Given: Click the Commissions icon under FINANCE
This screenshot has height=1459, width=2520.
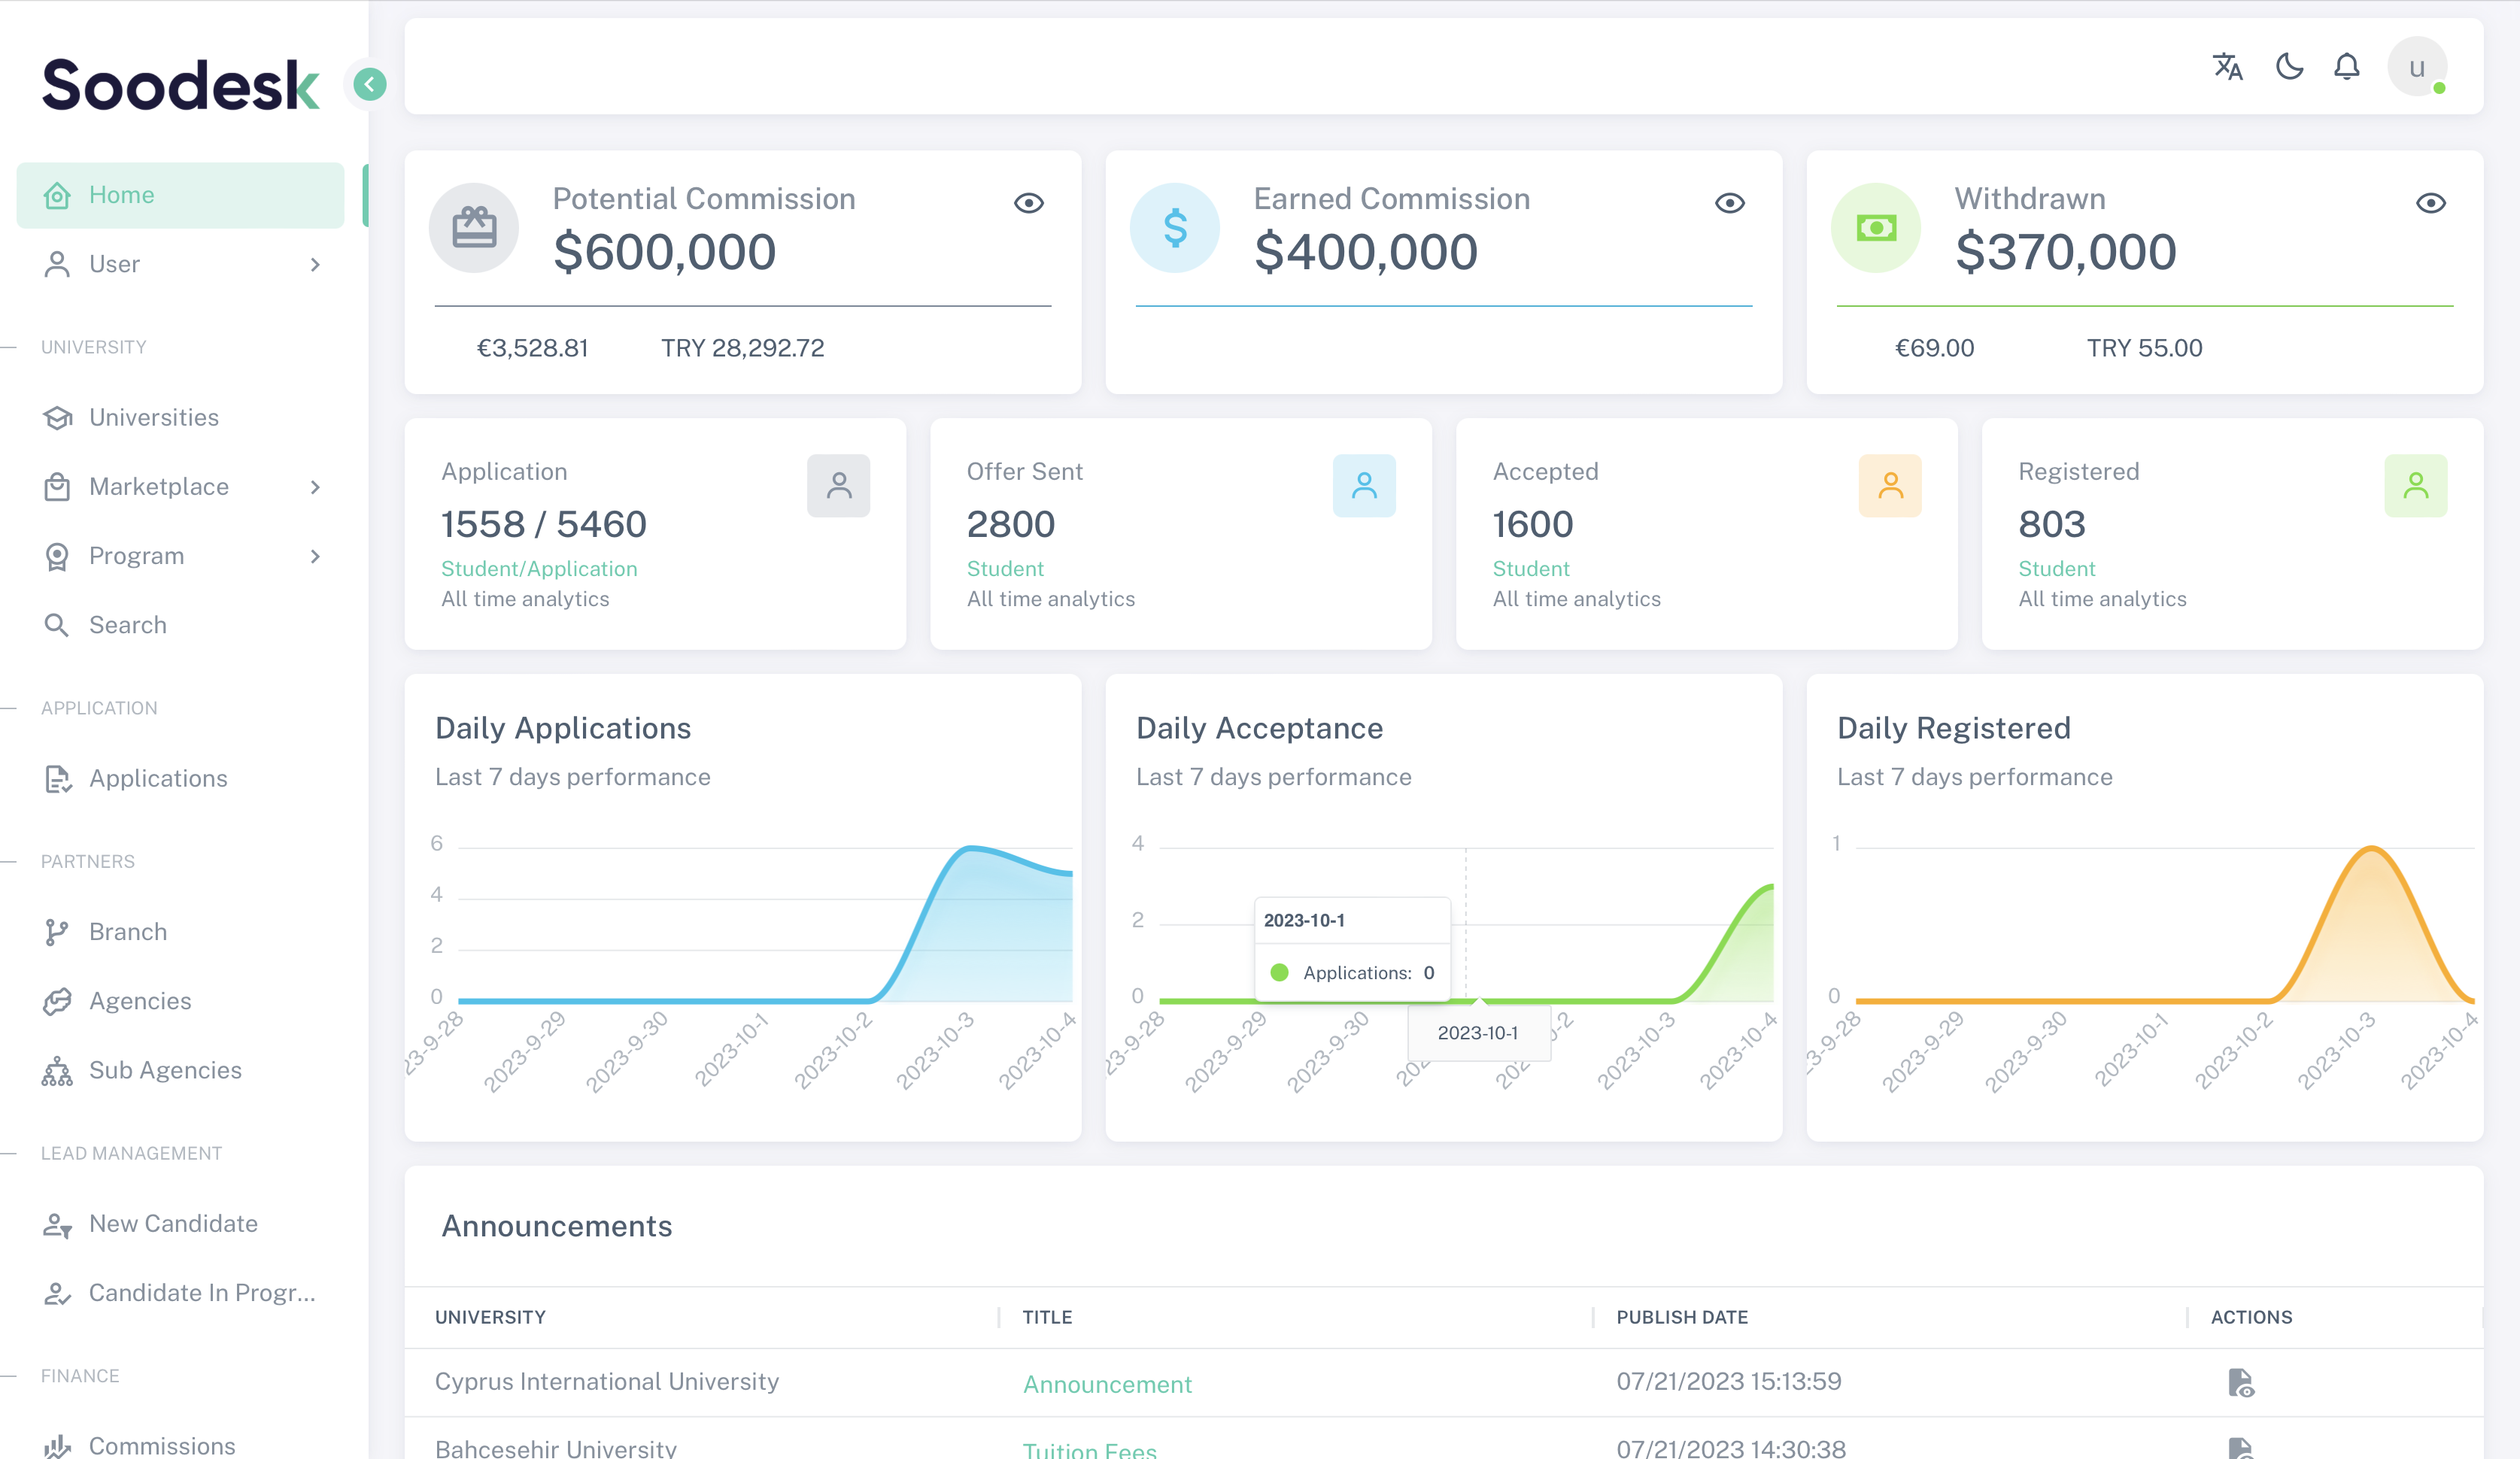Looking at the screenshot, I should (57, 1446).
